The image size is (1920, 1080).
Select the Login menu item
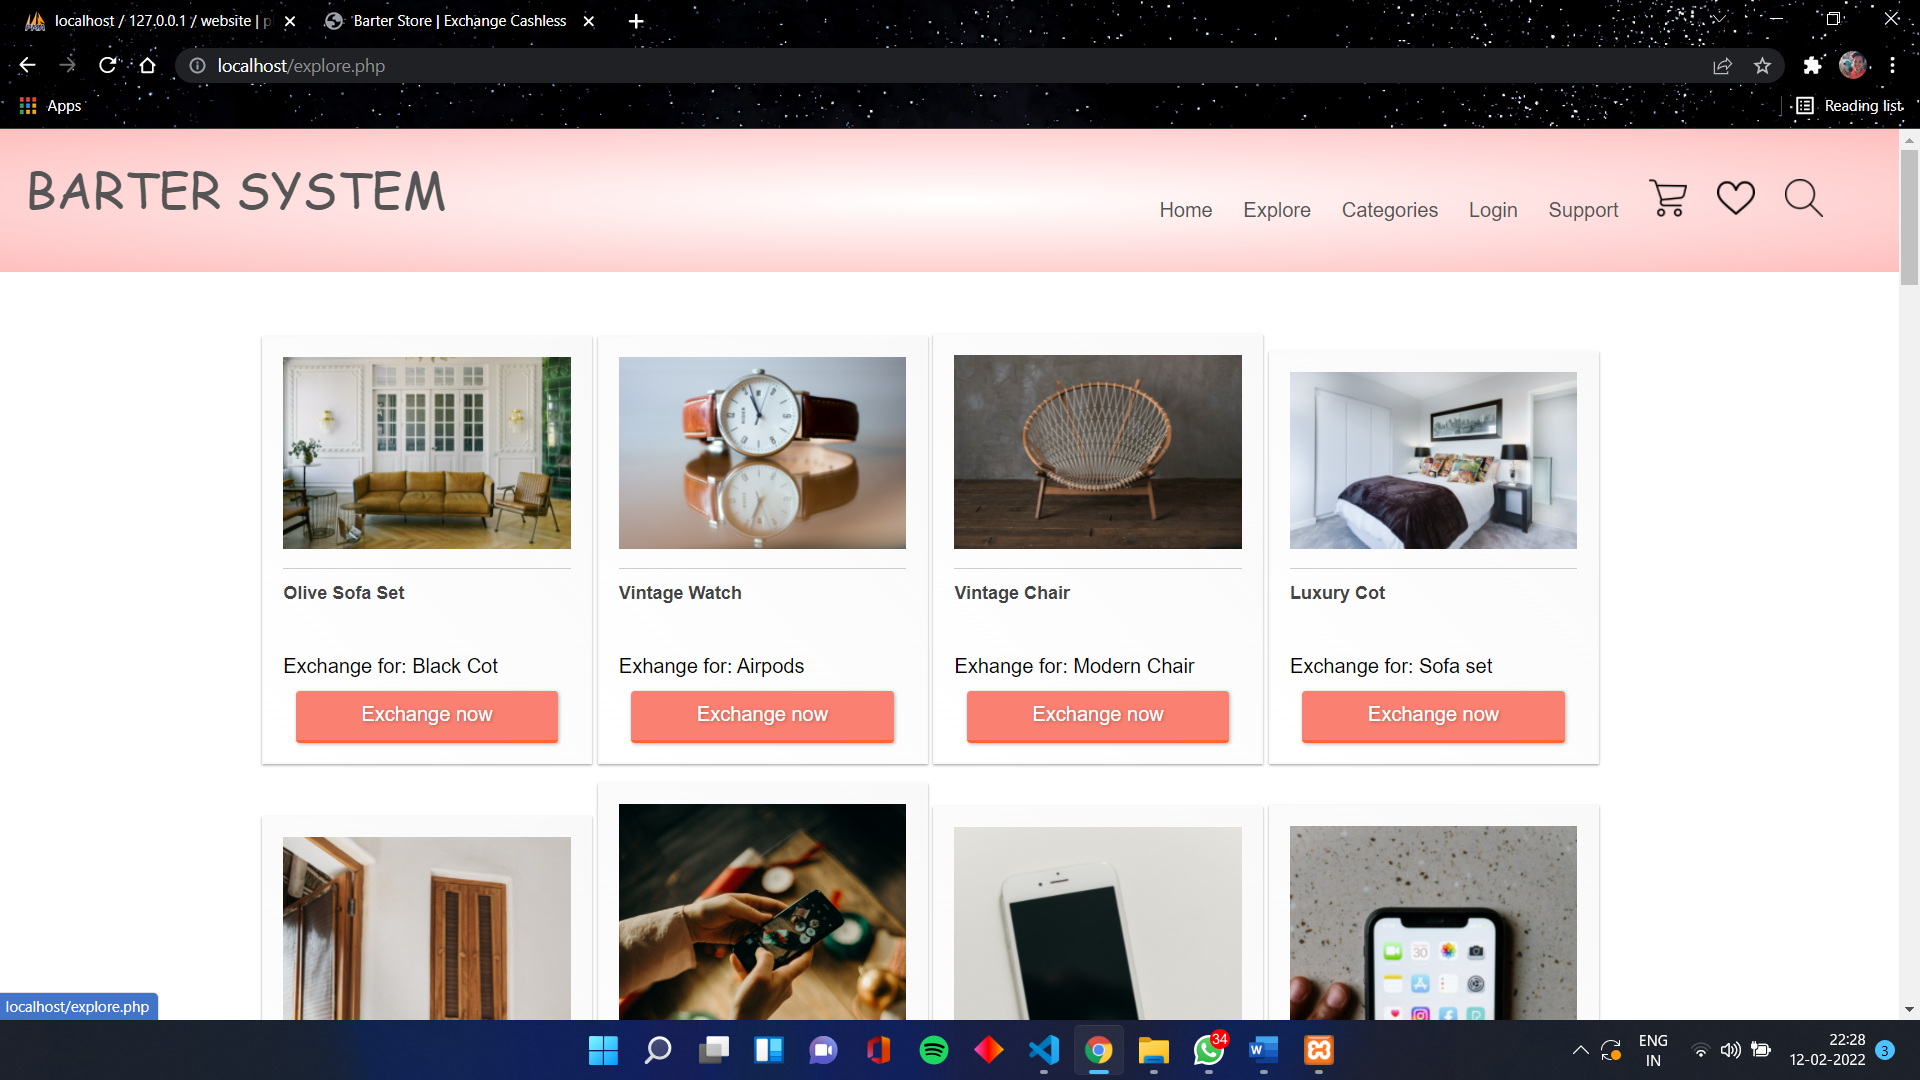click(x=1493, y=210)
